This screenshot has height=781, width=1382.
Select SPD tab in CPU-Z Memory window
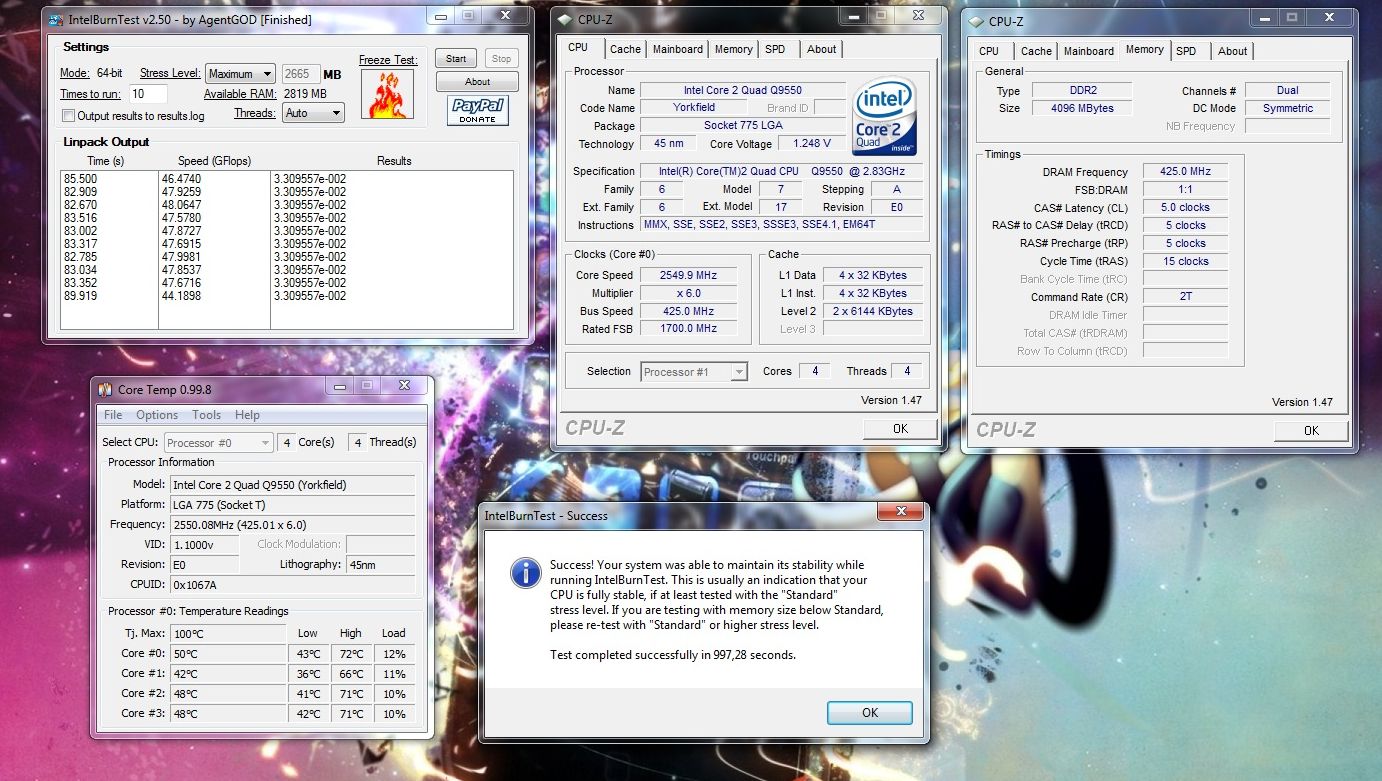click(1186, 51)
